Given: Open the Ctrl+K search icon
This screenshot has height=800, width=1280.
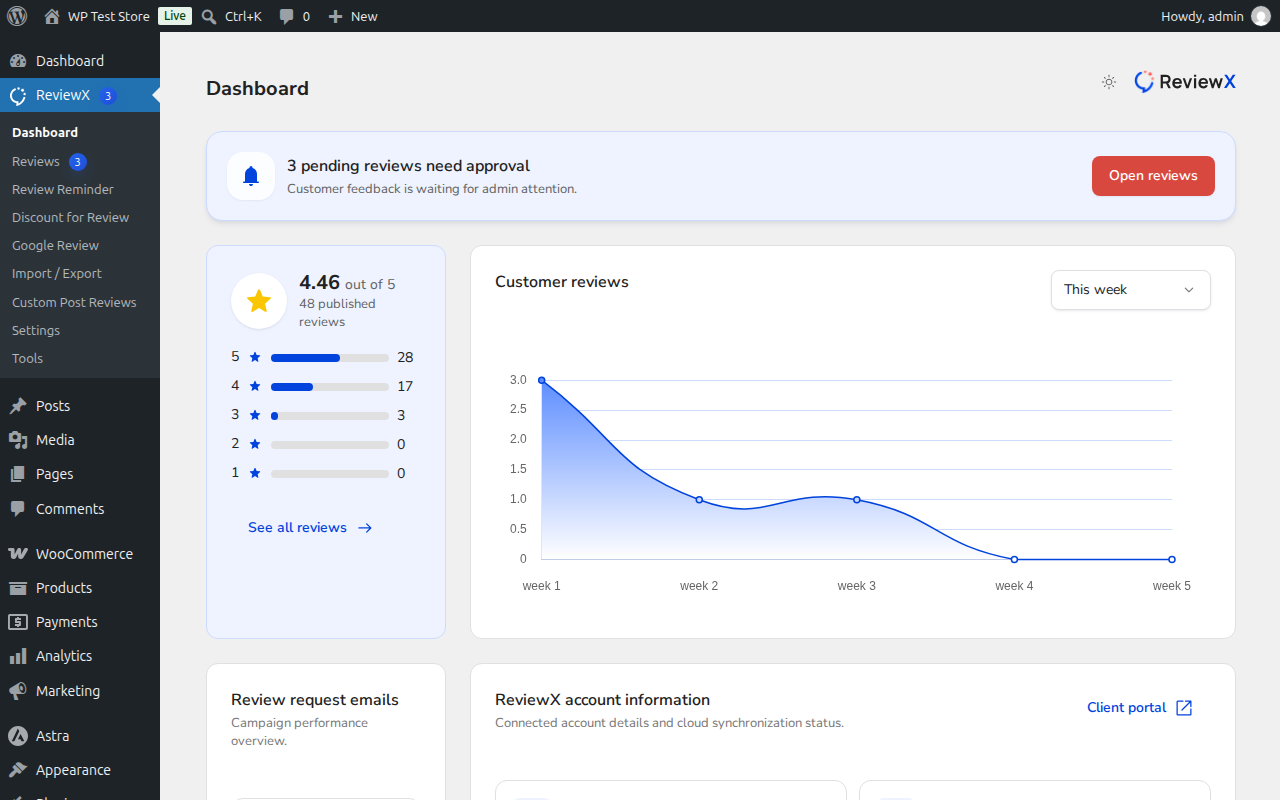Looking at the screenshot, I should coord(209,16).
